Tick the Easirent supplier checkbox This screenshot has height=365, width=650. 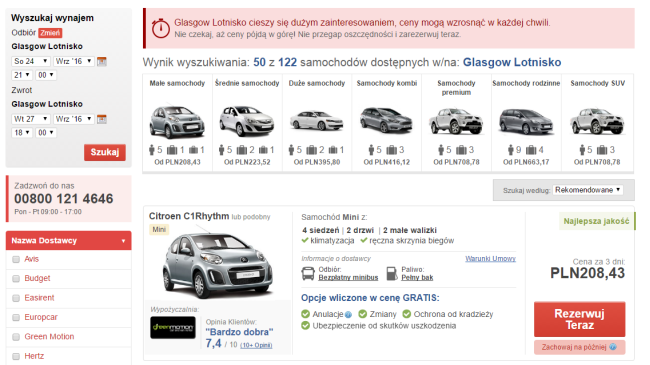[x=16, y=298]
